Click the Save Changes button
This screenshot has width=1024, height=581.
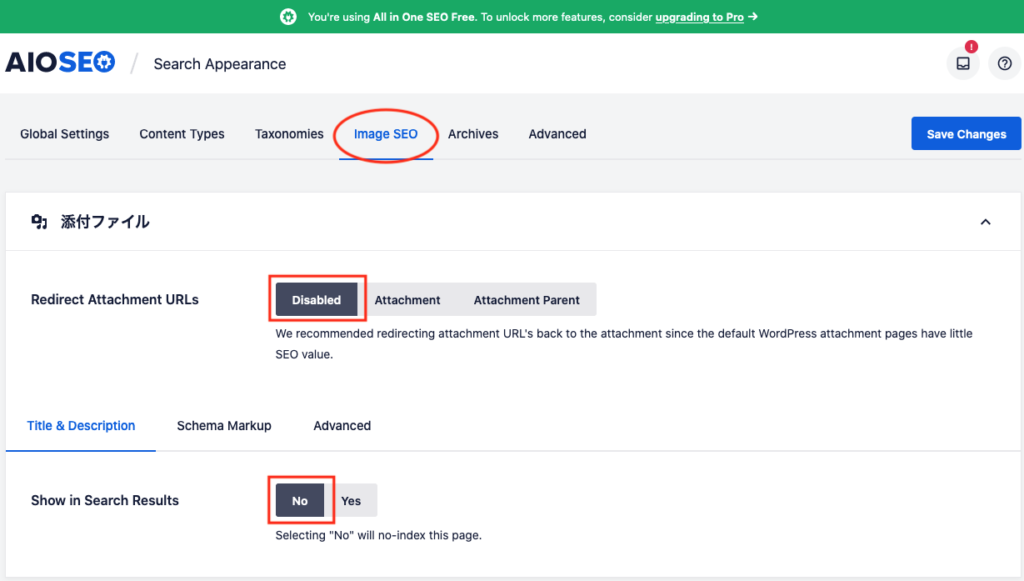(x=965, y=134)
